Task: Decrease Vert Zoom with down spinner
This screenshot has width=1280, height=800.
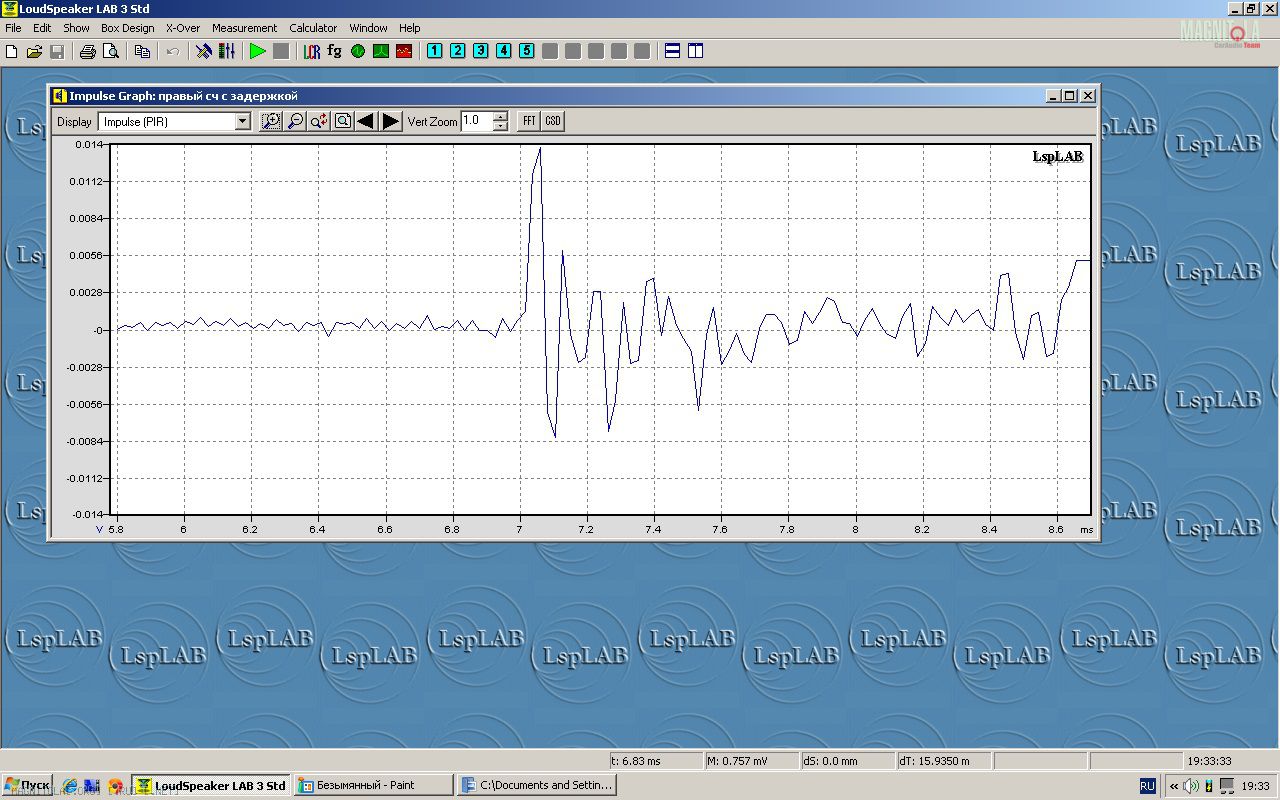Action: pos(500,126)
